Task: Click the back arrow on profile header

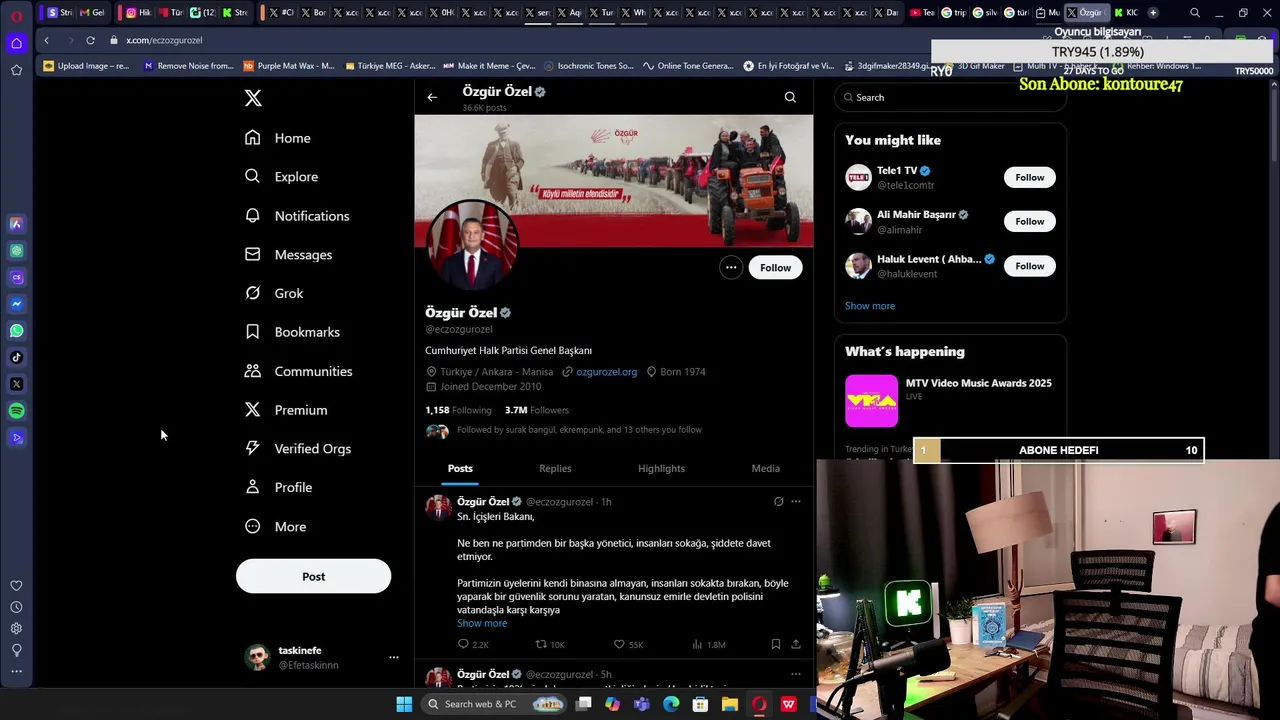Action: 432,98
